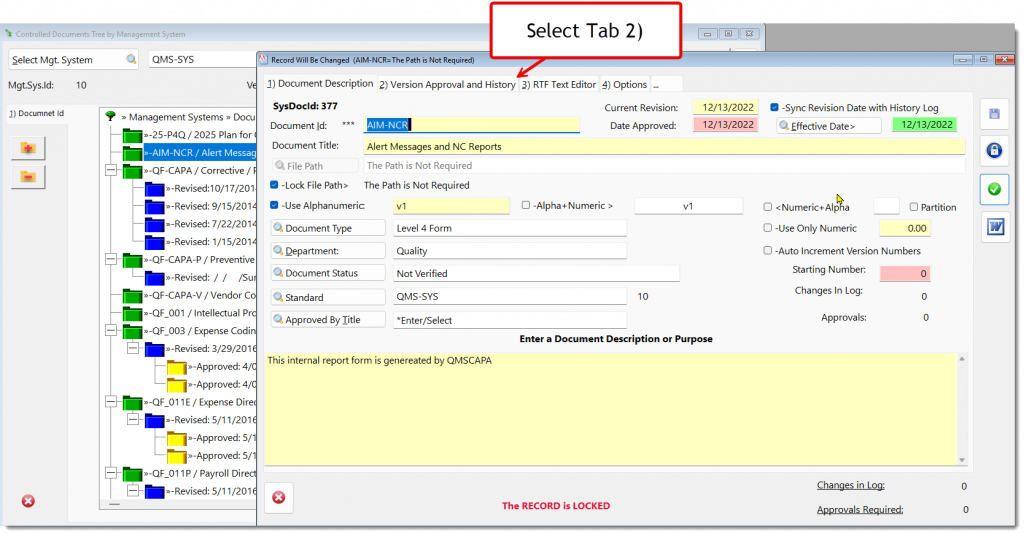1024x535 pixels.
Task: Select AIM-NCR / Alert Messages tree row
Action: coord(202,153)
